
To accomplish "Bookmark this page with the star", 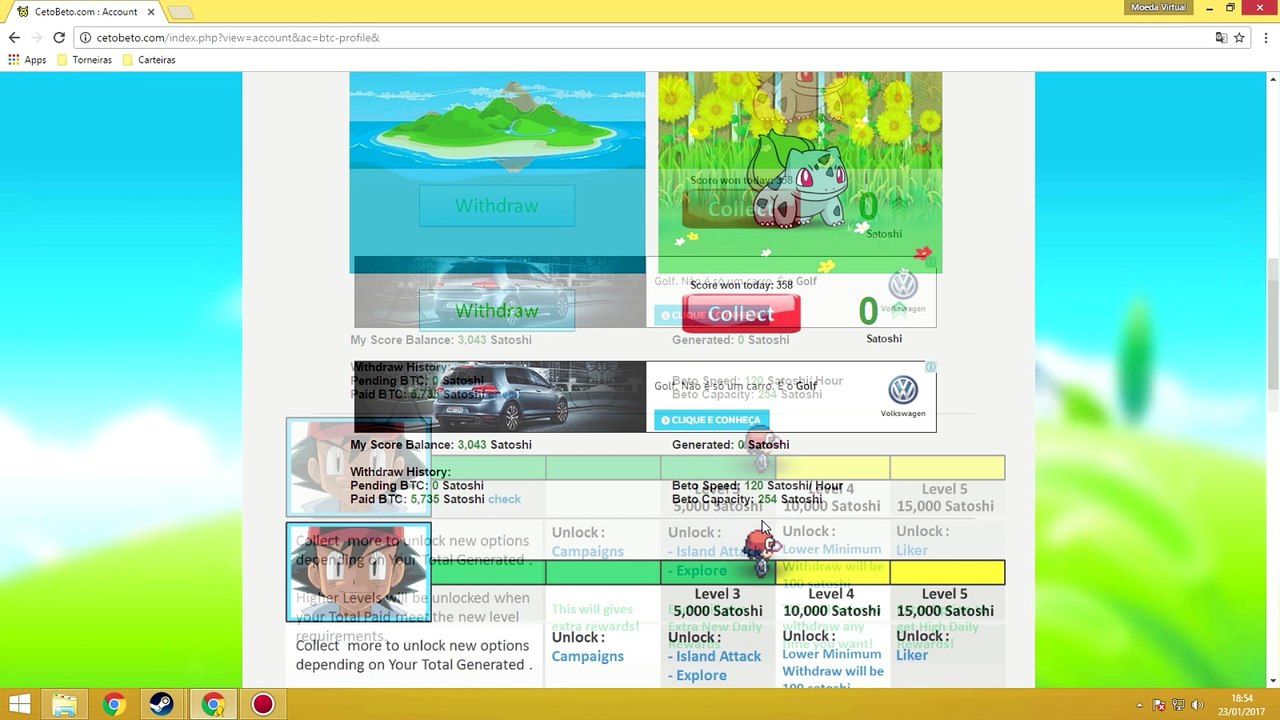I will click(1239, 37).
